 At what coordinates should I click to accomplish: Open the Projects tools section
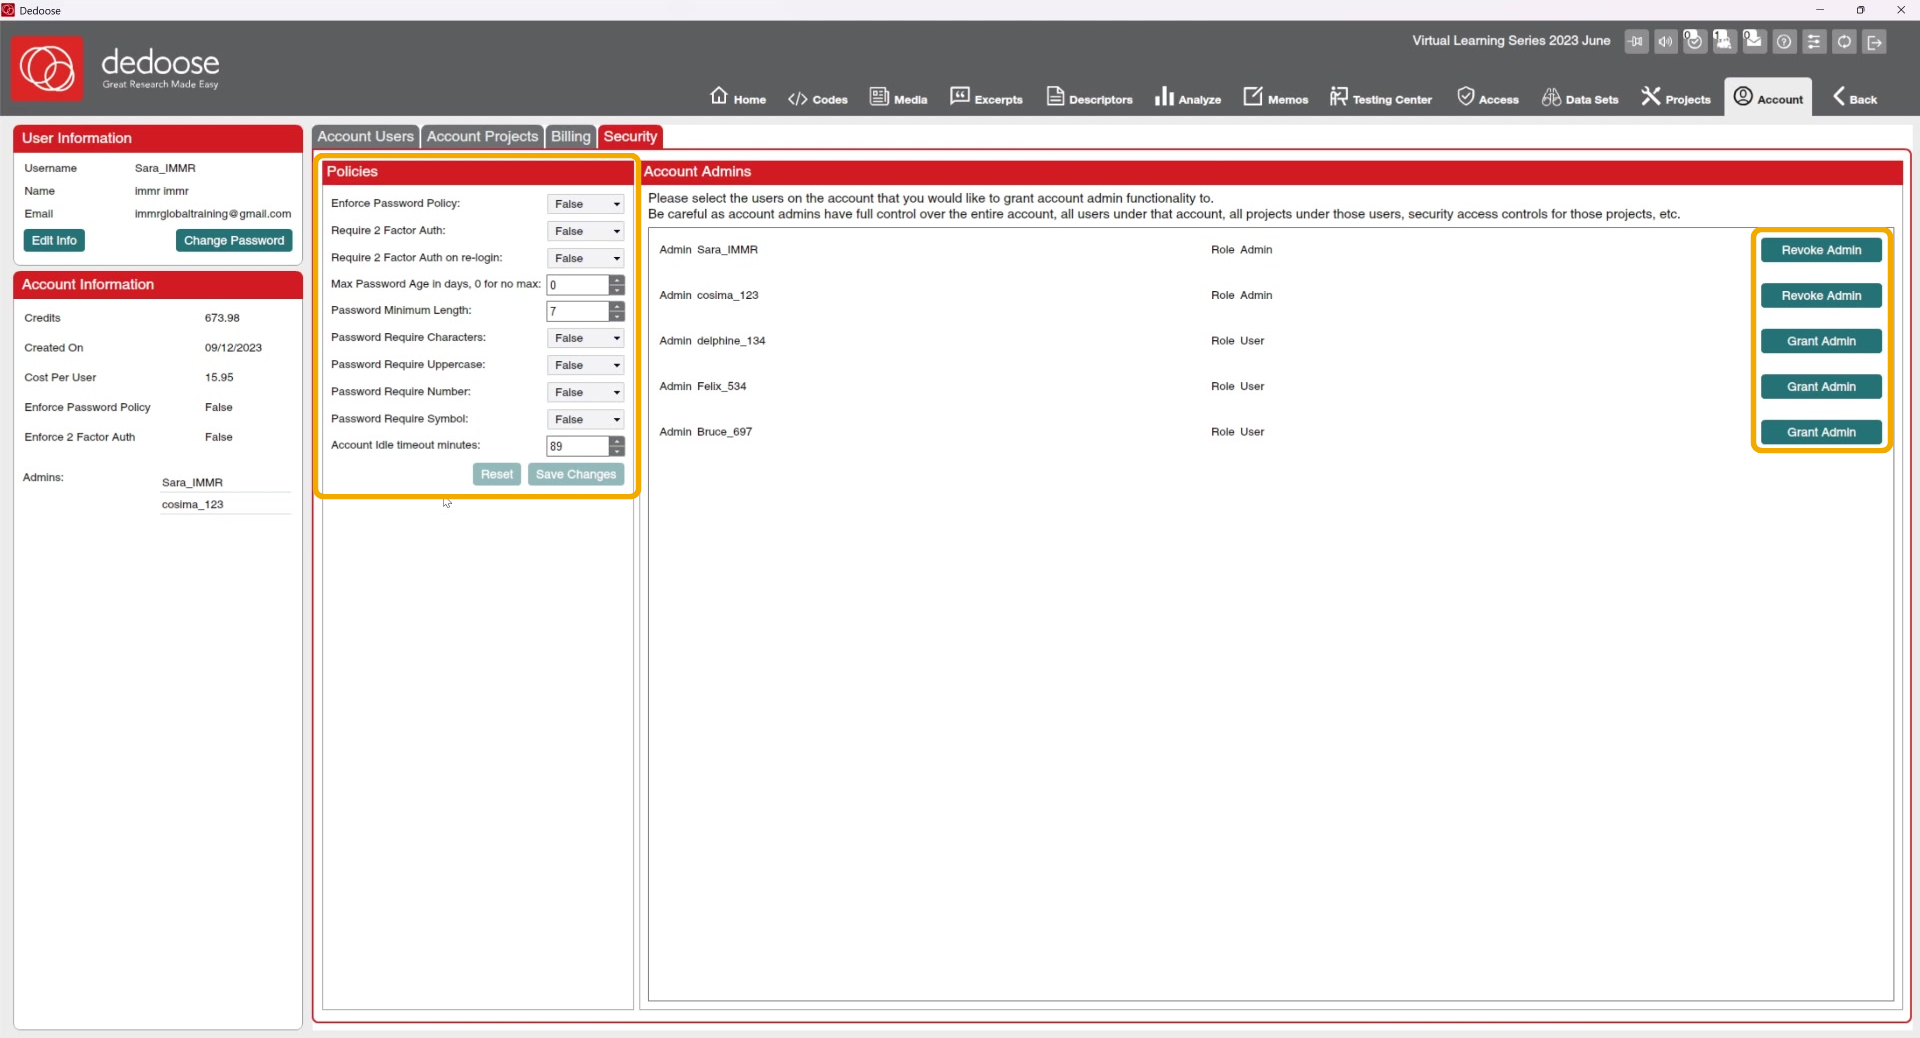[x=1675, y=97]
